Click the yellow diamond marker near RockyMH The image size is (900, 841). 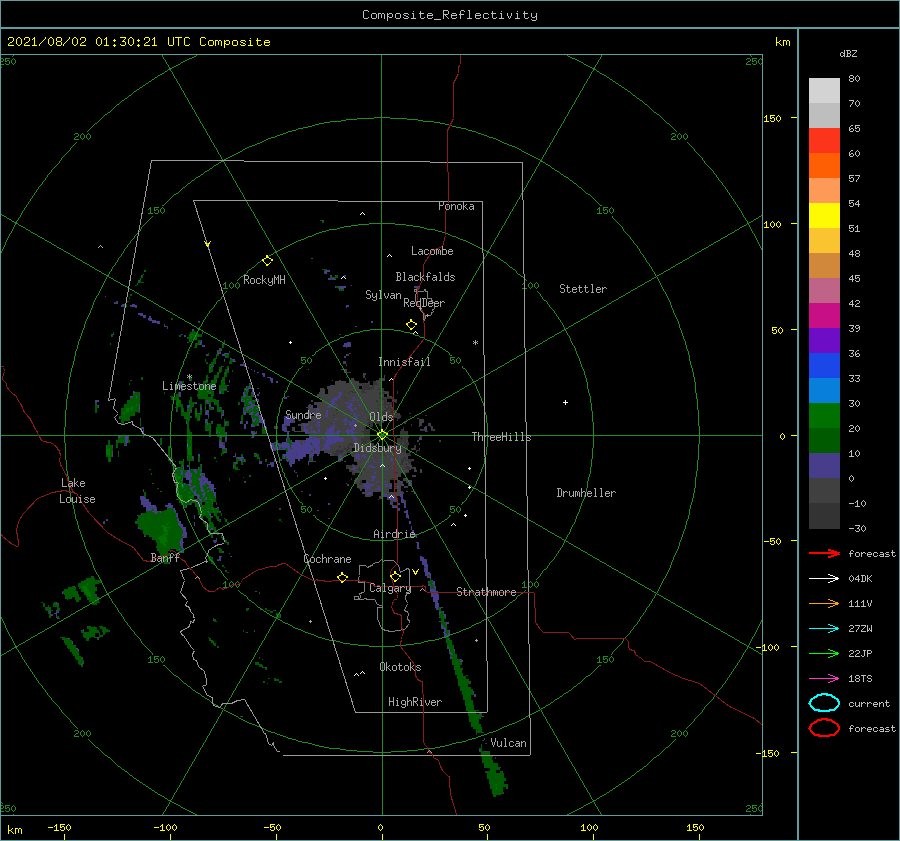[267, 261]
